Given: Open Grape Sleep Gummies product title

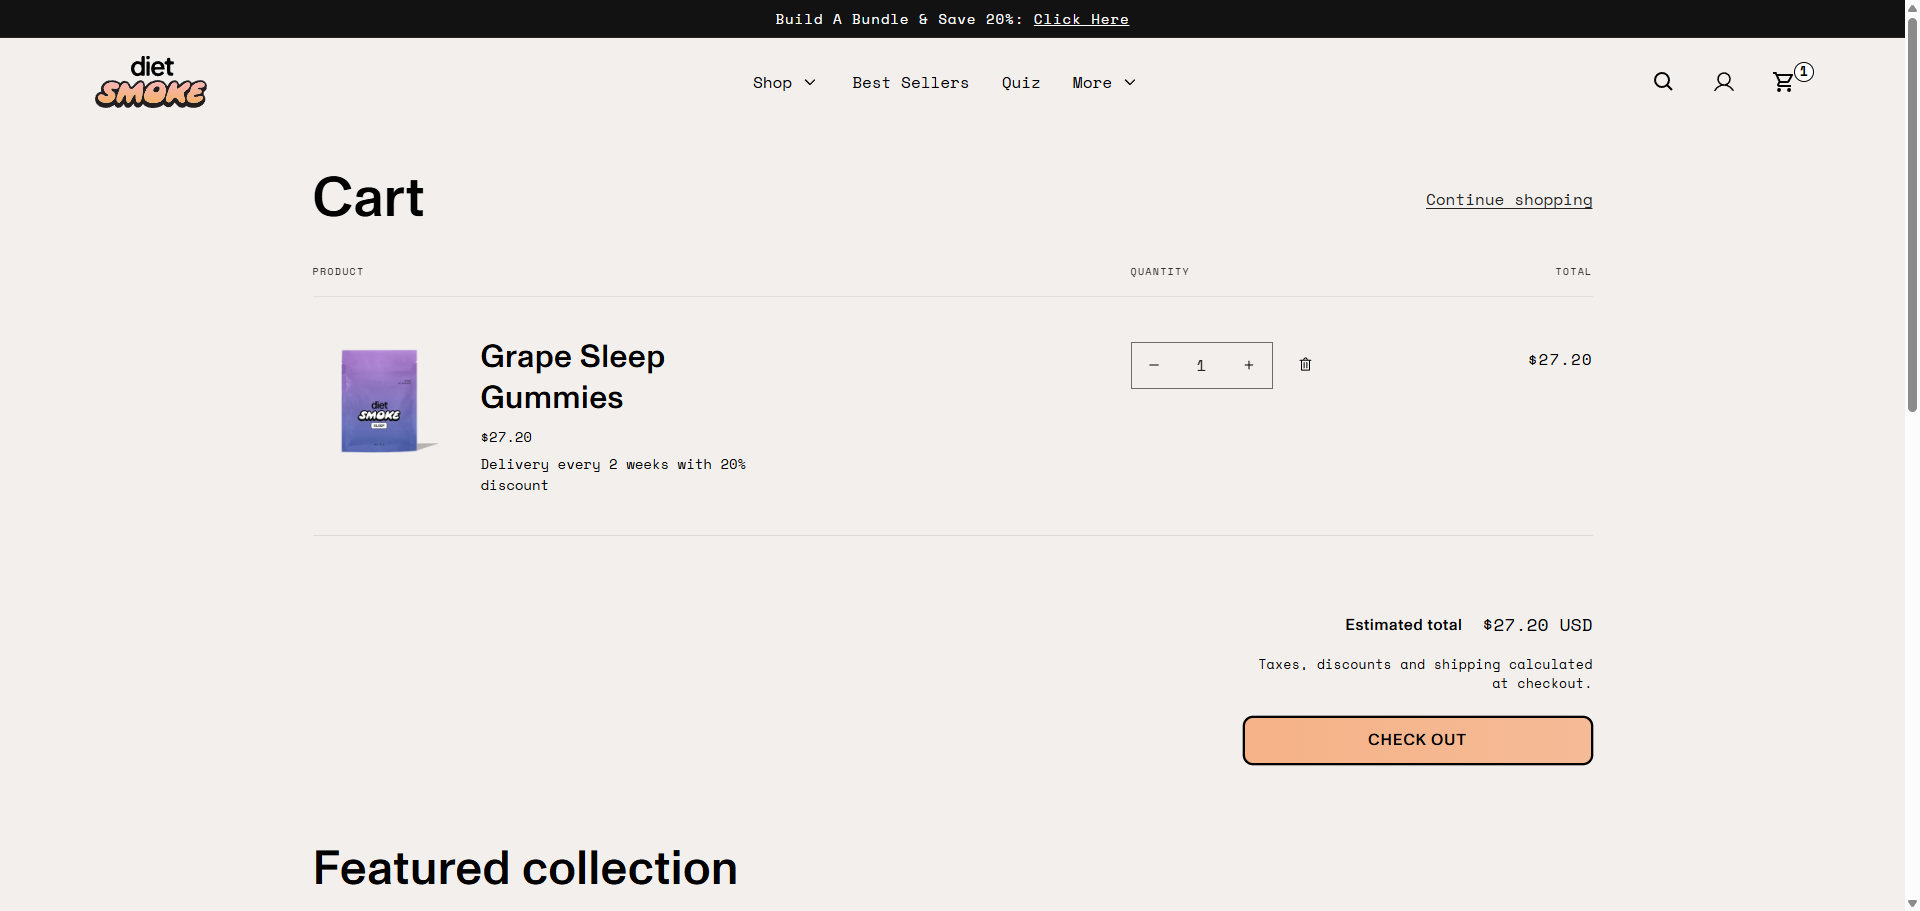Looking at the screenshot, I should [x=572, y=377].
